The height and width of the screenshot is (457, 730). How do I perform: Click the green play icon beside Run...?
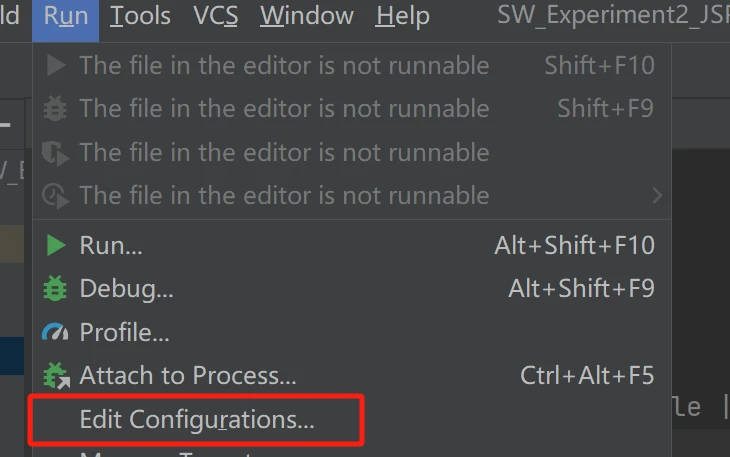[56, 245]
